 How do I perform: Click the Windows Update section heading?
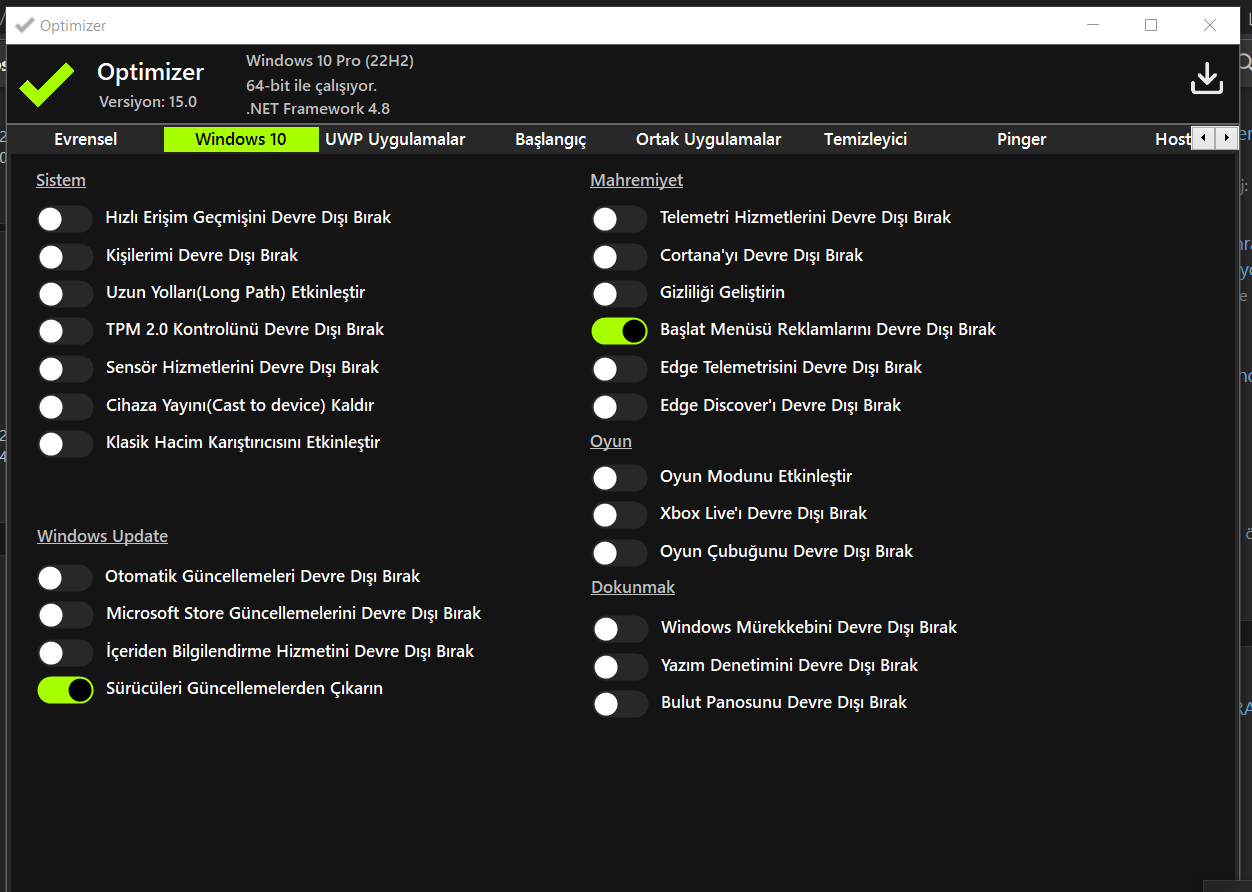point(102,536)
